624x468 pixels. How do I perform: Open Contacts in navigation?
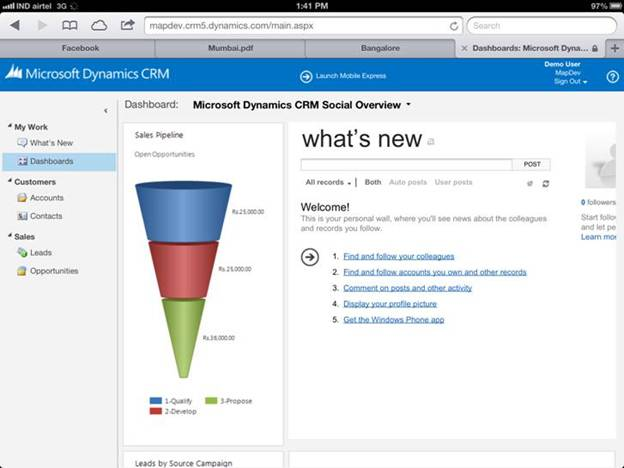point(46,216)
